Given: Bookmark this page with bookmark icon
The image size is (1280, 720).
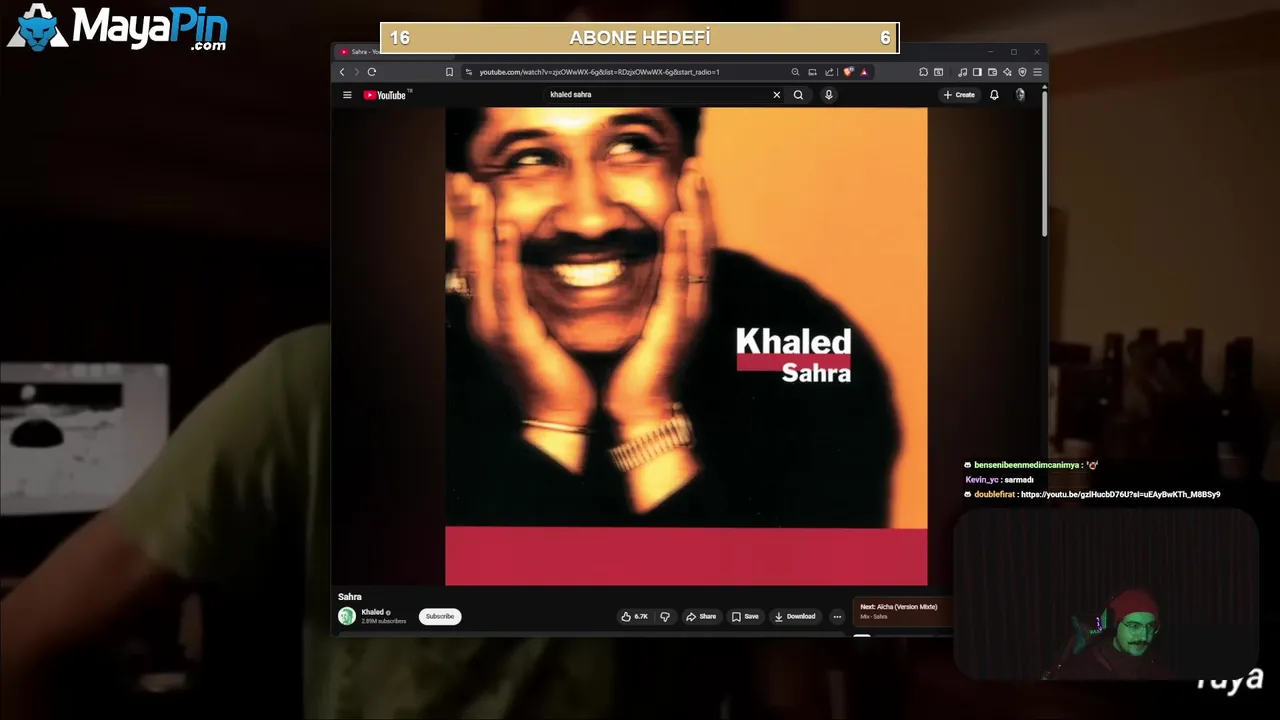Looking at the screenshot, I should click(x=449, y=72).
